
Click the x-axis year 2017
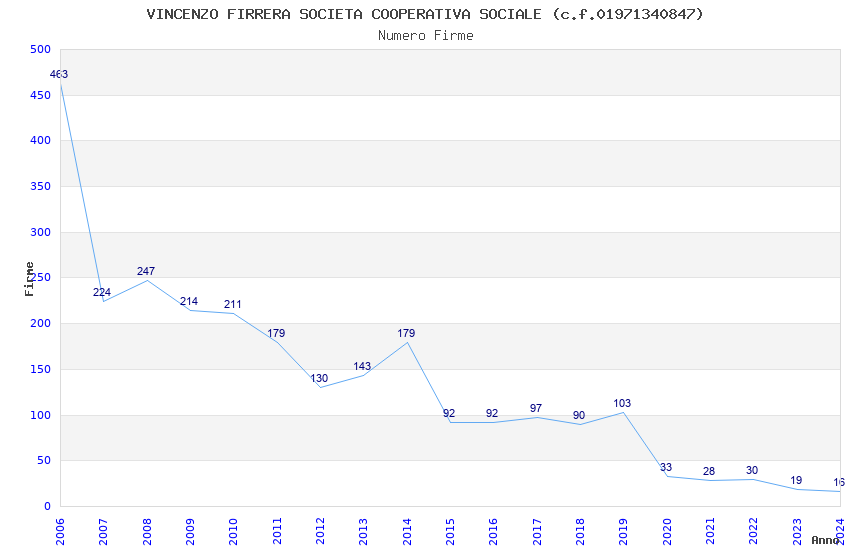point(537,531)
